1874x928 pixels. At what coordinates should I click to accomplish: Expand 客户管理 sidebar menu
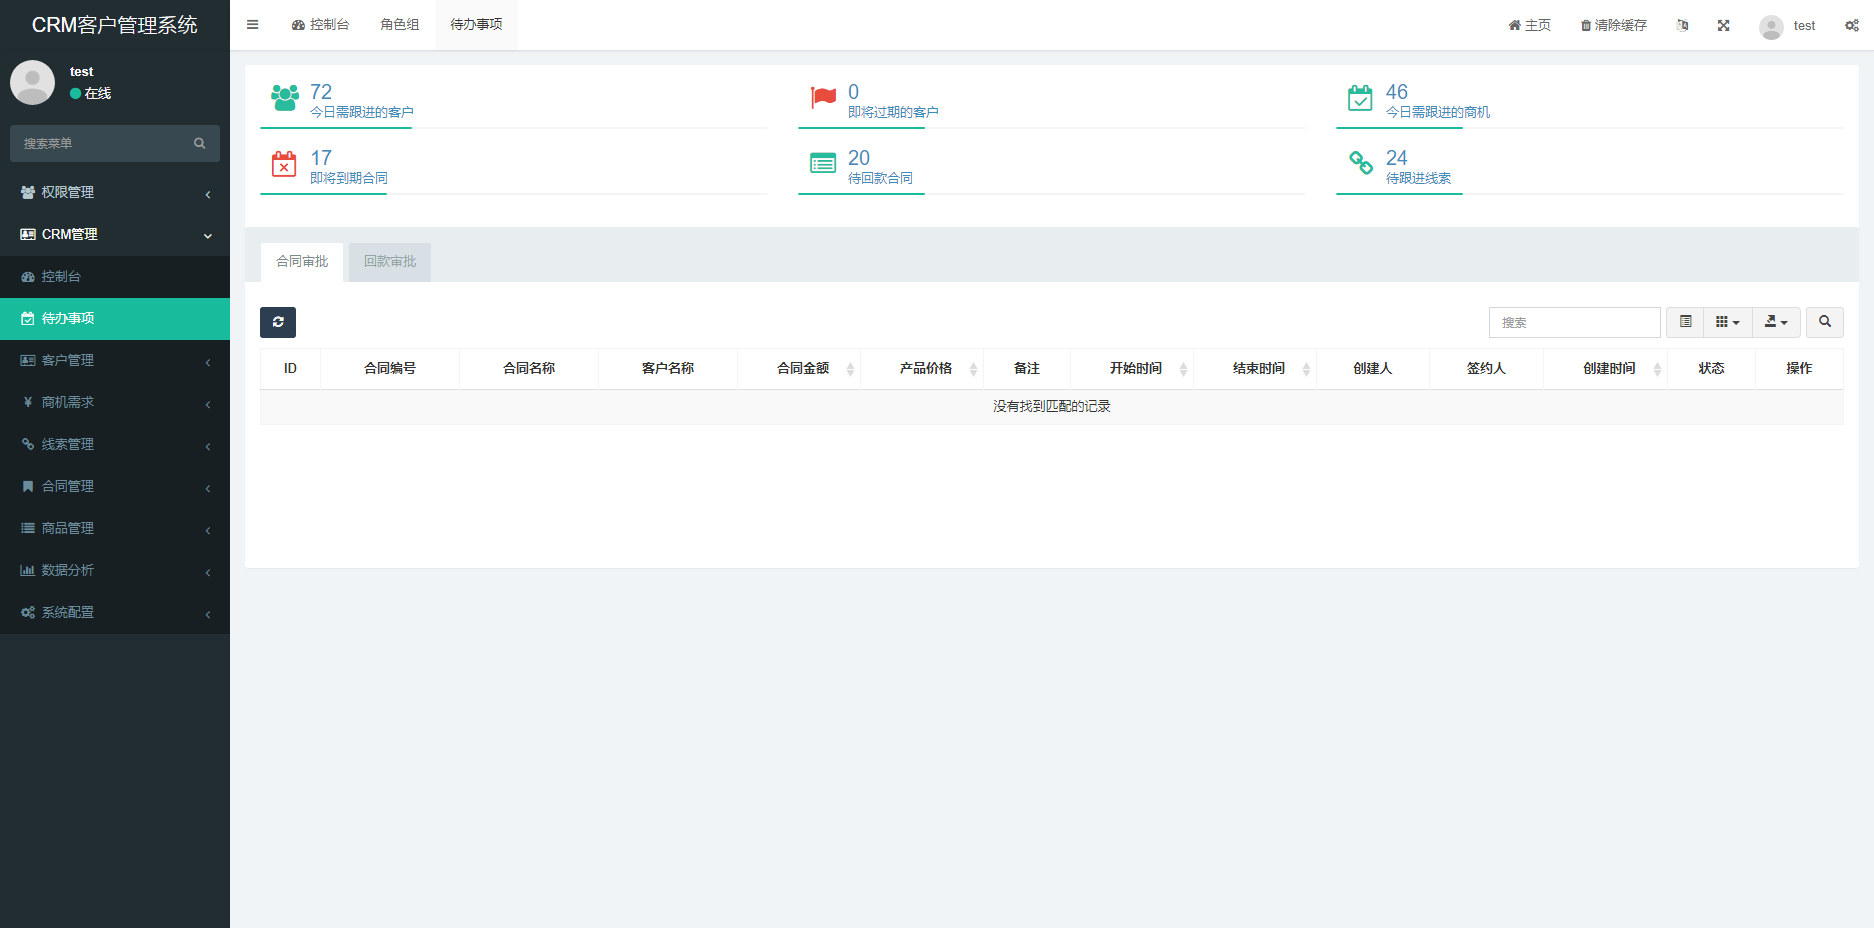pos(115,360)
